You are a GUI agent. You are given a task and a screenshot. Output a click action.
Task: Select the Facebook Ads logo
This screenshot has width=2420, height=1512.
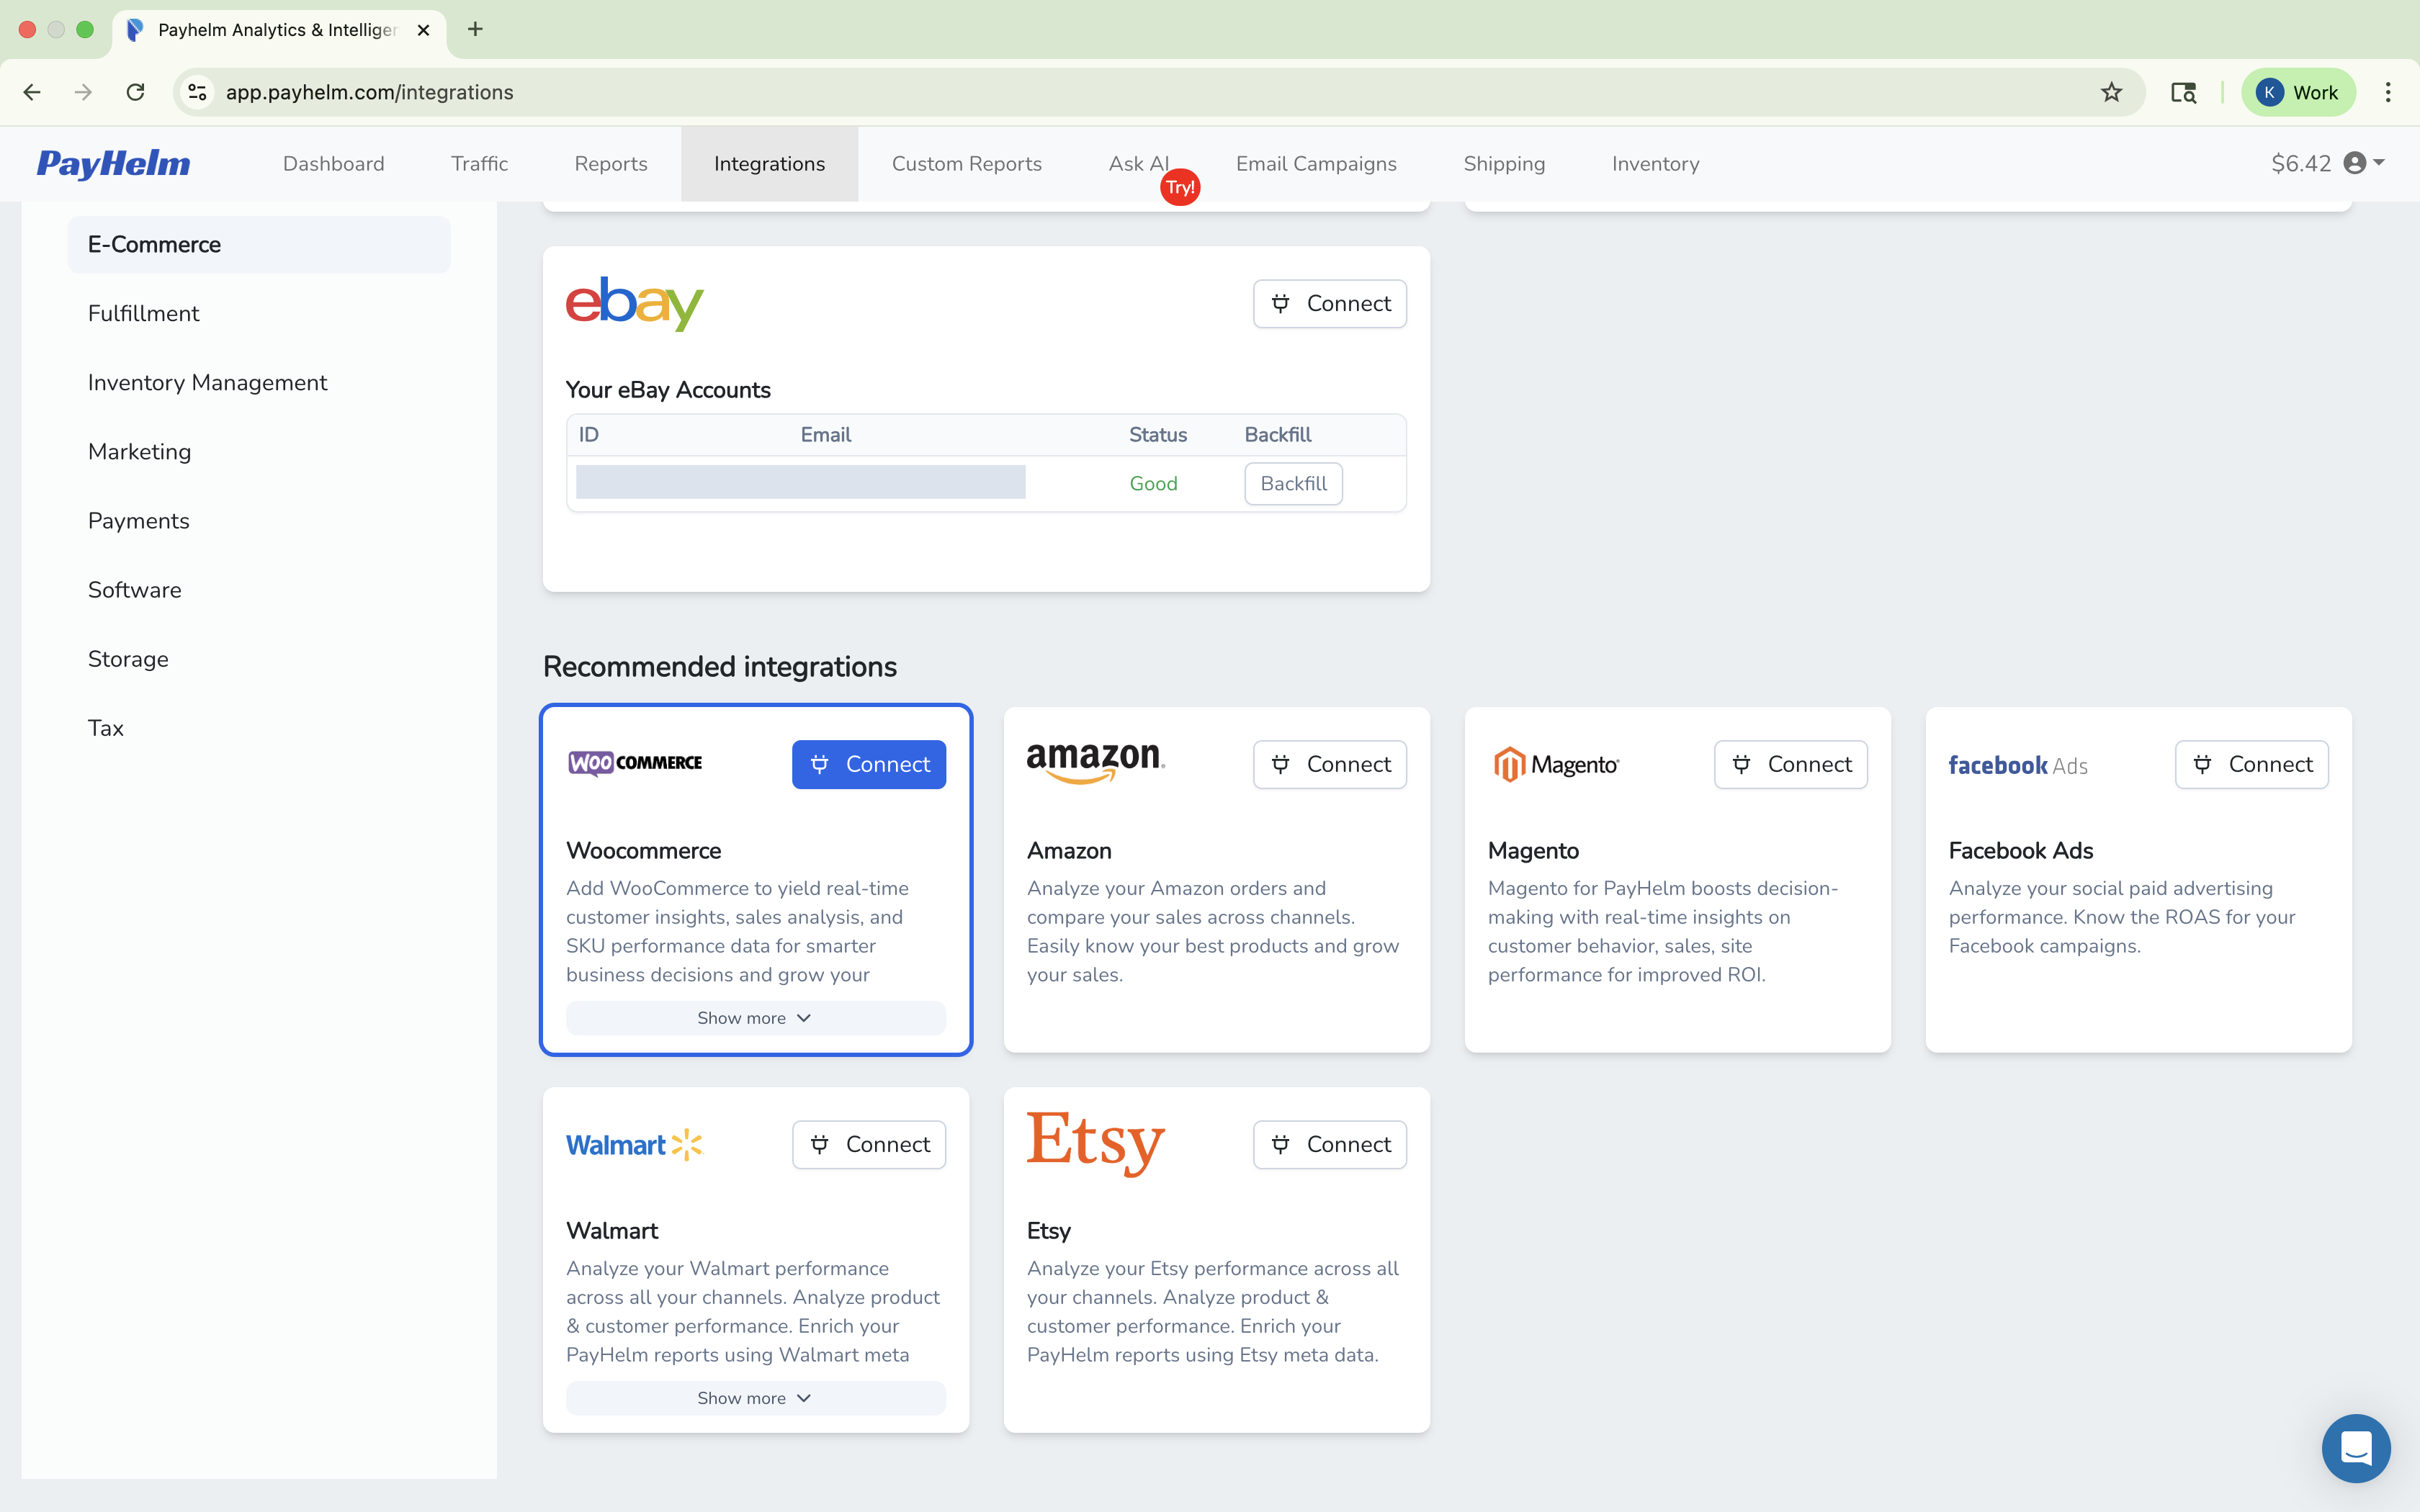pyautogui.click(x=2017, y=765)
